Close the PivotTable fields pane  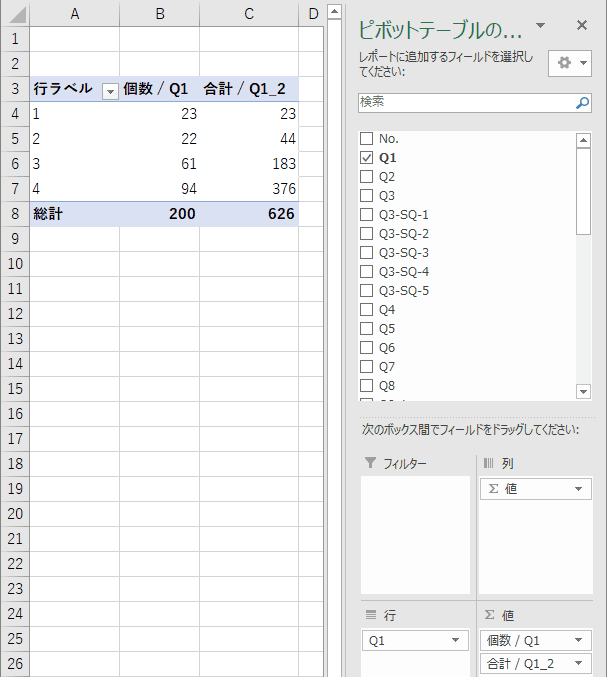tap(582, 26)
